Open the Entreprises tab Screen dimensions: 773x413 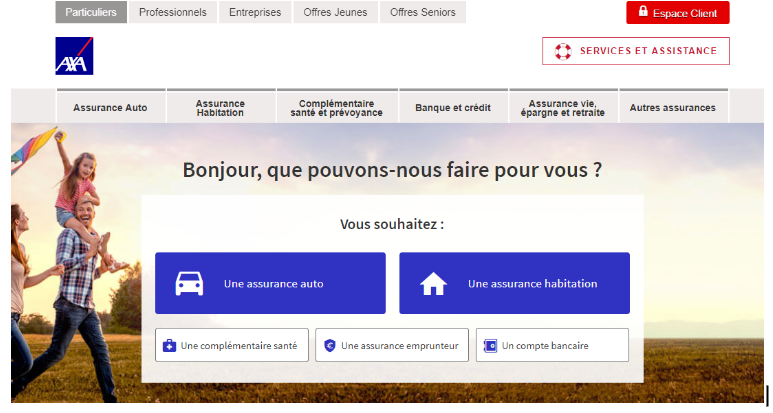[255, 12]
